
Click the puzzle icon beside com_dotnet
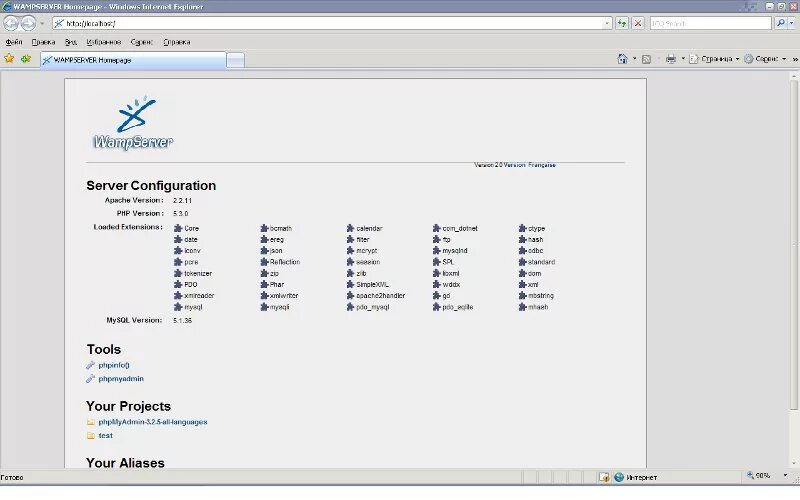click(x=437, y=228)
